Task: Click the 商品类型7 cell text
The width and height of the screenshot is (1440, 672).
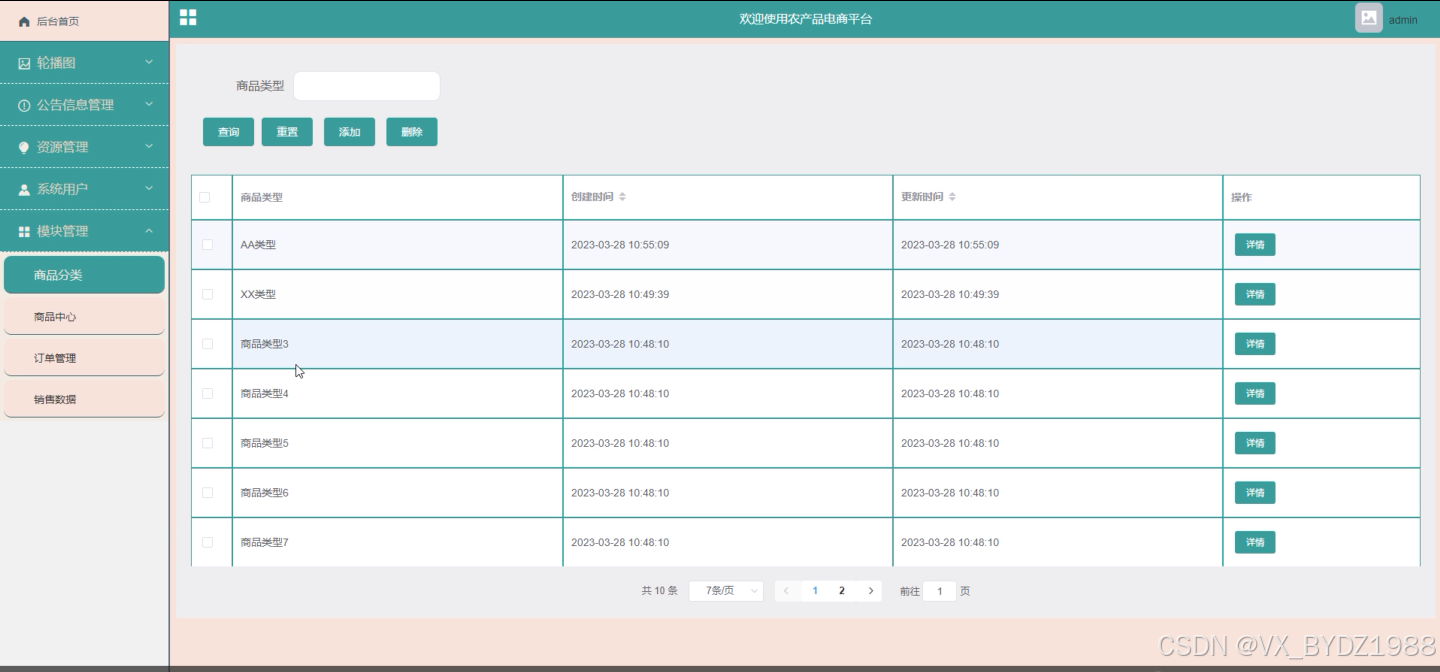Action: (x=264, y=542)
